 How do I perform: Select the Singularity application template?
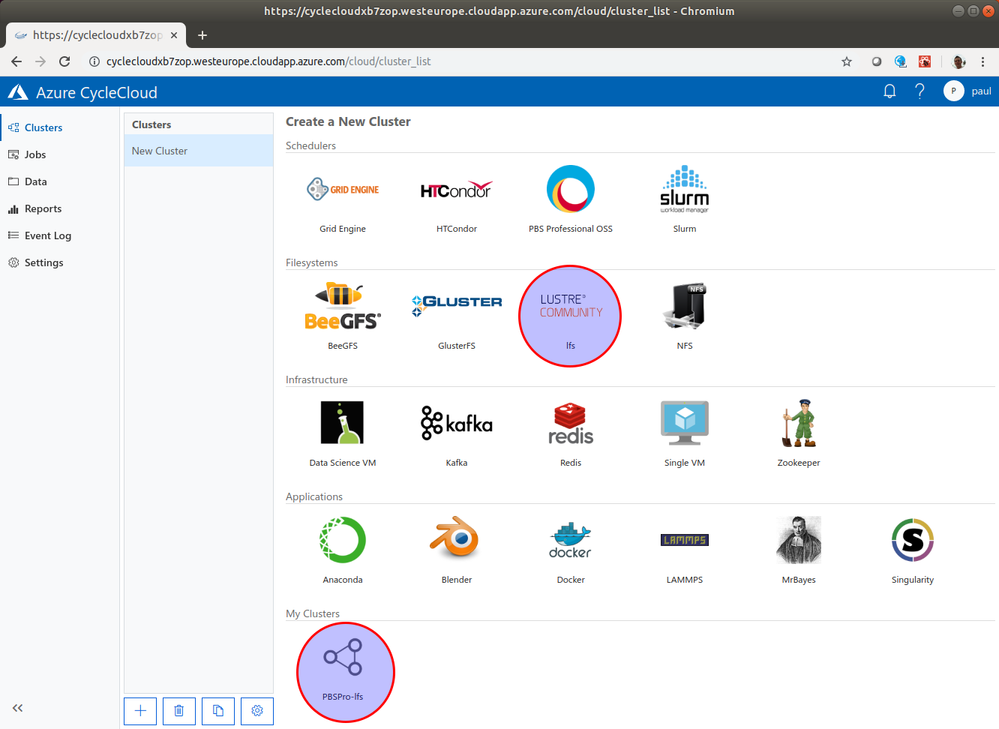coord(912,550)
